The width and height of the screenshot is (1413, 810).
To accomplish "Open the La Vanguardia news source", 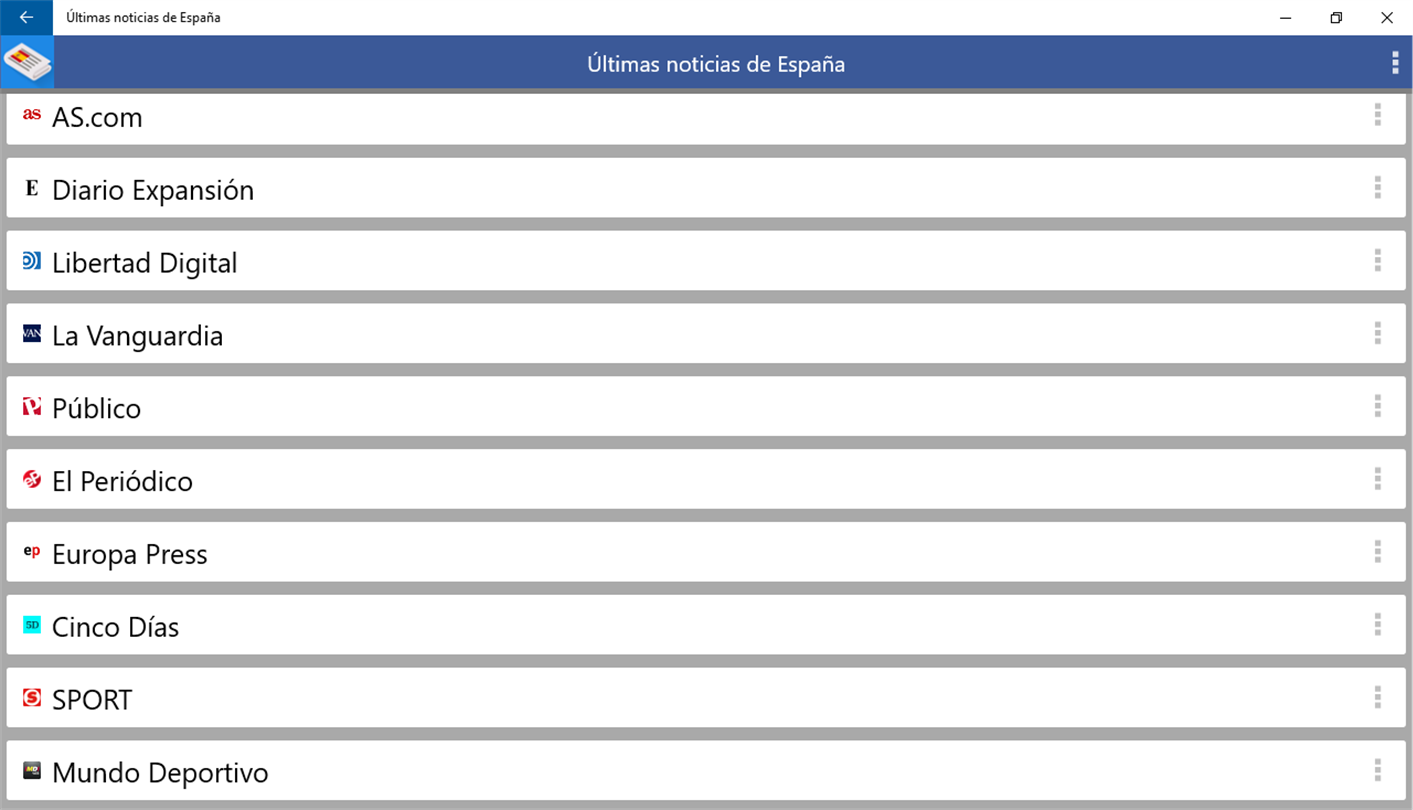I will [x=137, y=336].
